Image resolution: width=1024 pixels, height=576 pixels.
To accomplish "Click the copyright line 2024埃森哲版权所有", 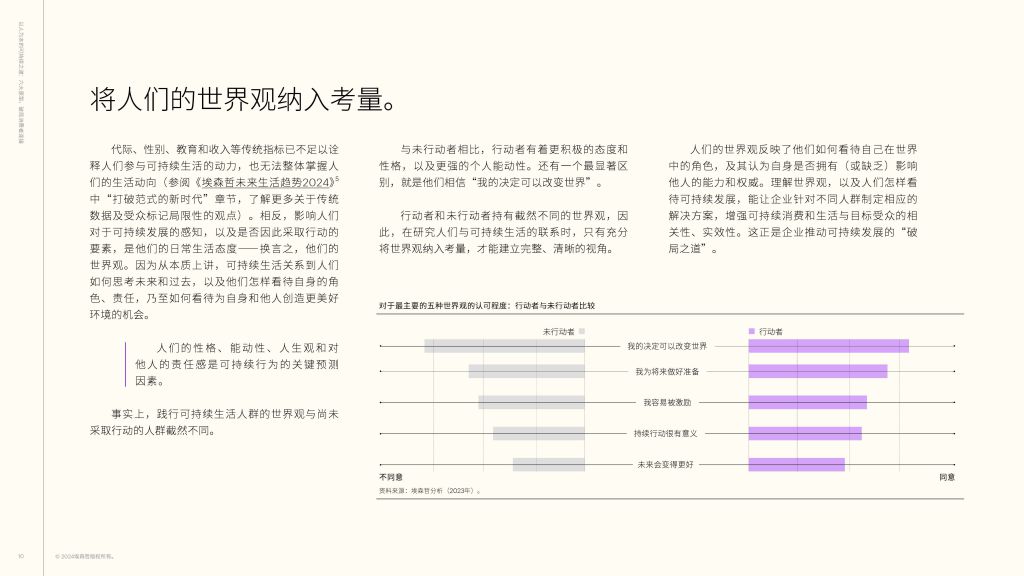I will point(85,556).
